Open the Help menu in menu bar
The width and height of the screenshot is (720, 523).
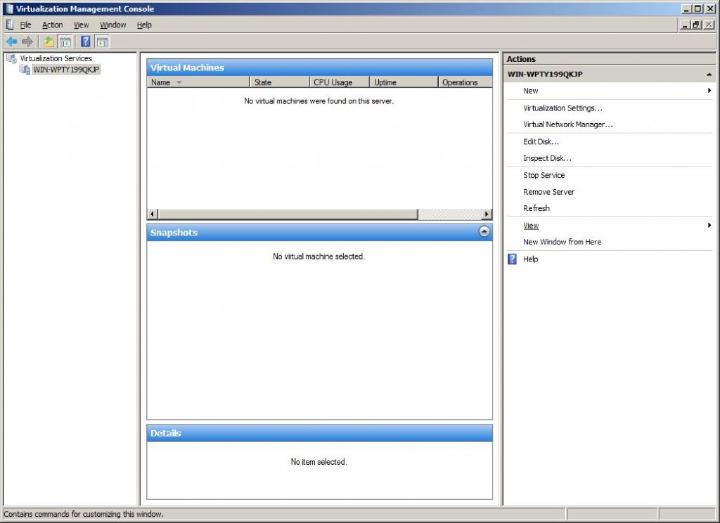click(144, 25)
